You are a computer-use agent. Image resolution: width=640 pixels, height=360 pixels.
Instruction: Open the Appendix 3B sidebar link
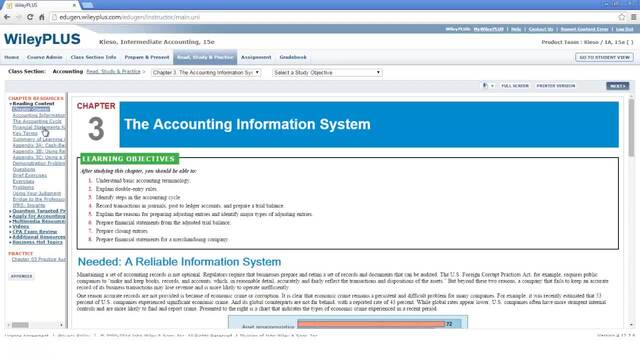(x=39, y=151)
